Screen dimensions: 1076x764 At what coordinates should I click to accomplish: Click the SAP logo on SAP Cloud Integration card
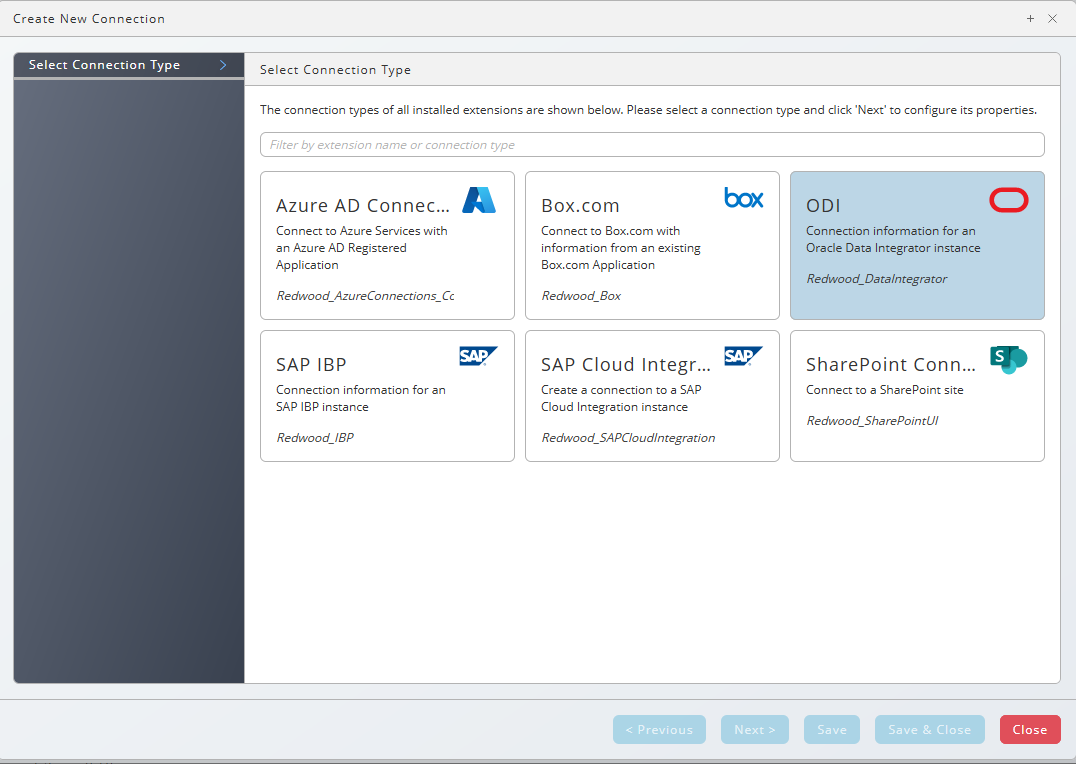click(743, 356)
